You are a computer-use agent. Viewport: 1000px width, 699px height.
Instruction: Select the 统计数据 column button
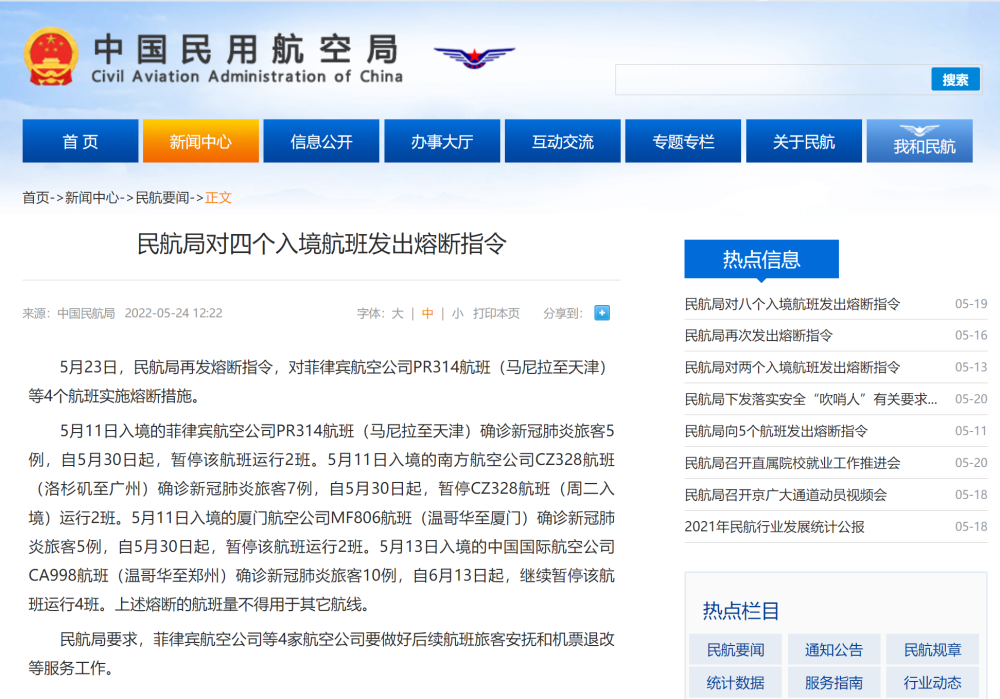pos(735,682)
